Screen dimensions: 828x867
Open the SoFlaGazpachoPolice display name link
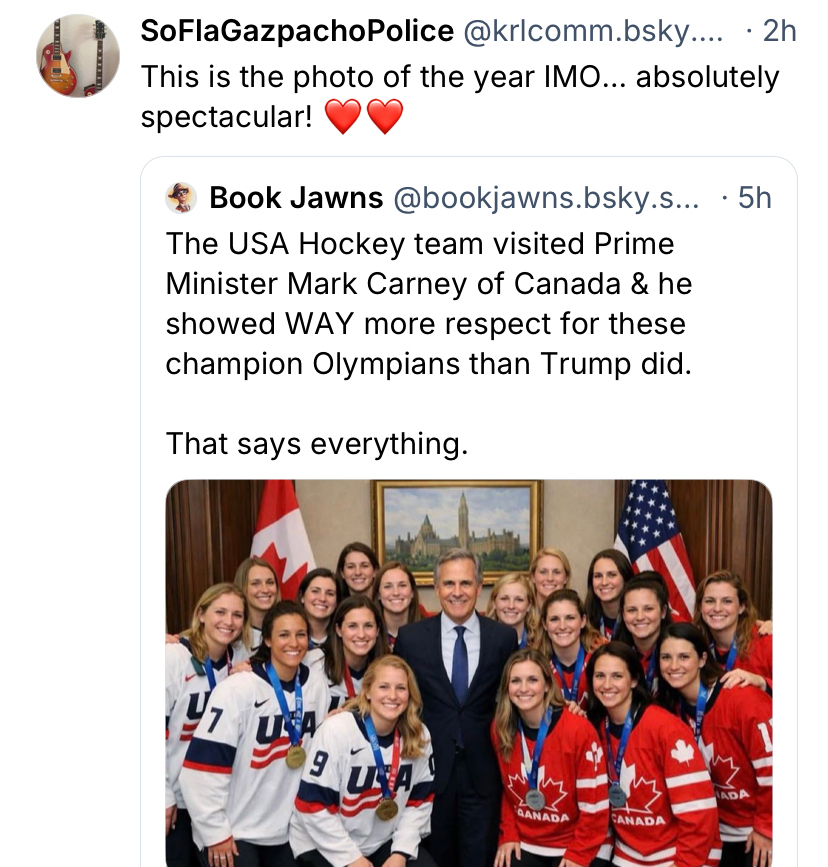point(297,31)
